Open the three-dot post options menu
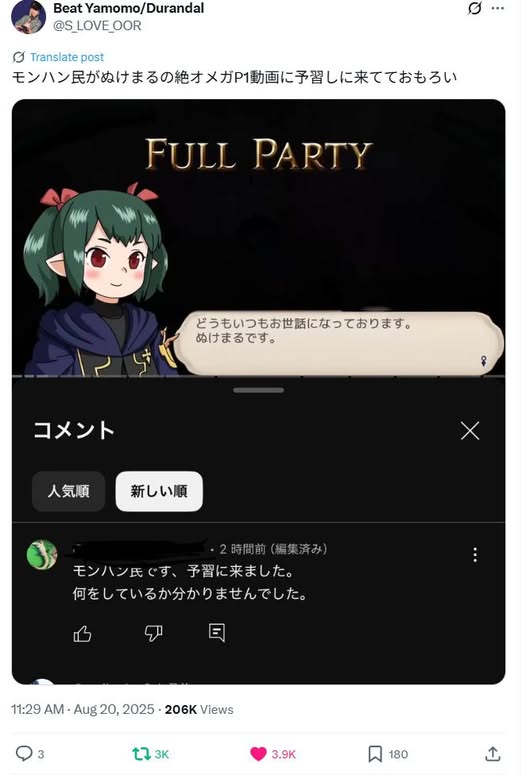The height and width of the screenshot is (775, 526). coord(498,8)
